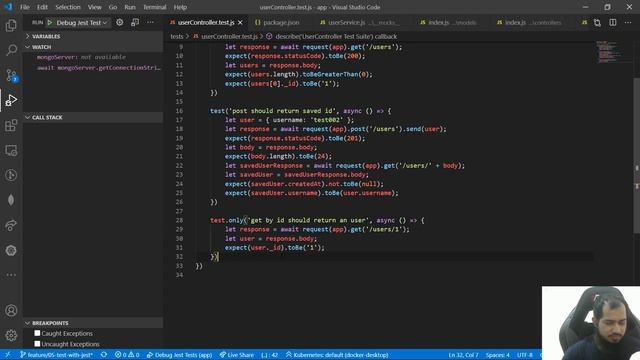Image resolution: width=640 pixels, height=360 pixels.
Task: Click the code minimap preview
Action: click(610, 51)
